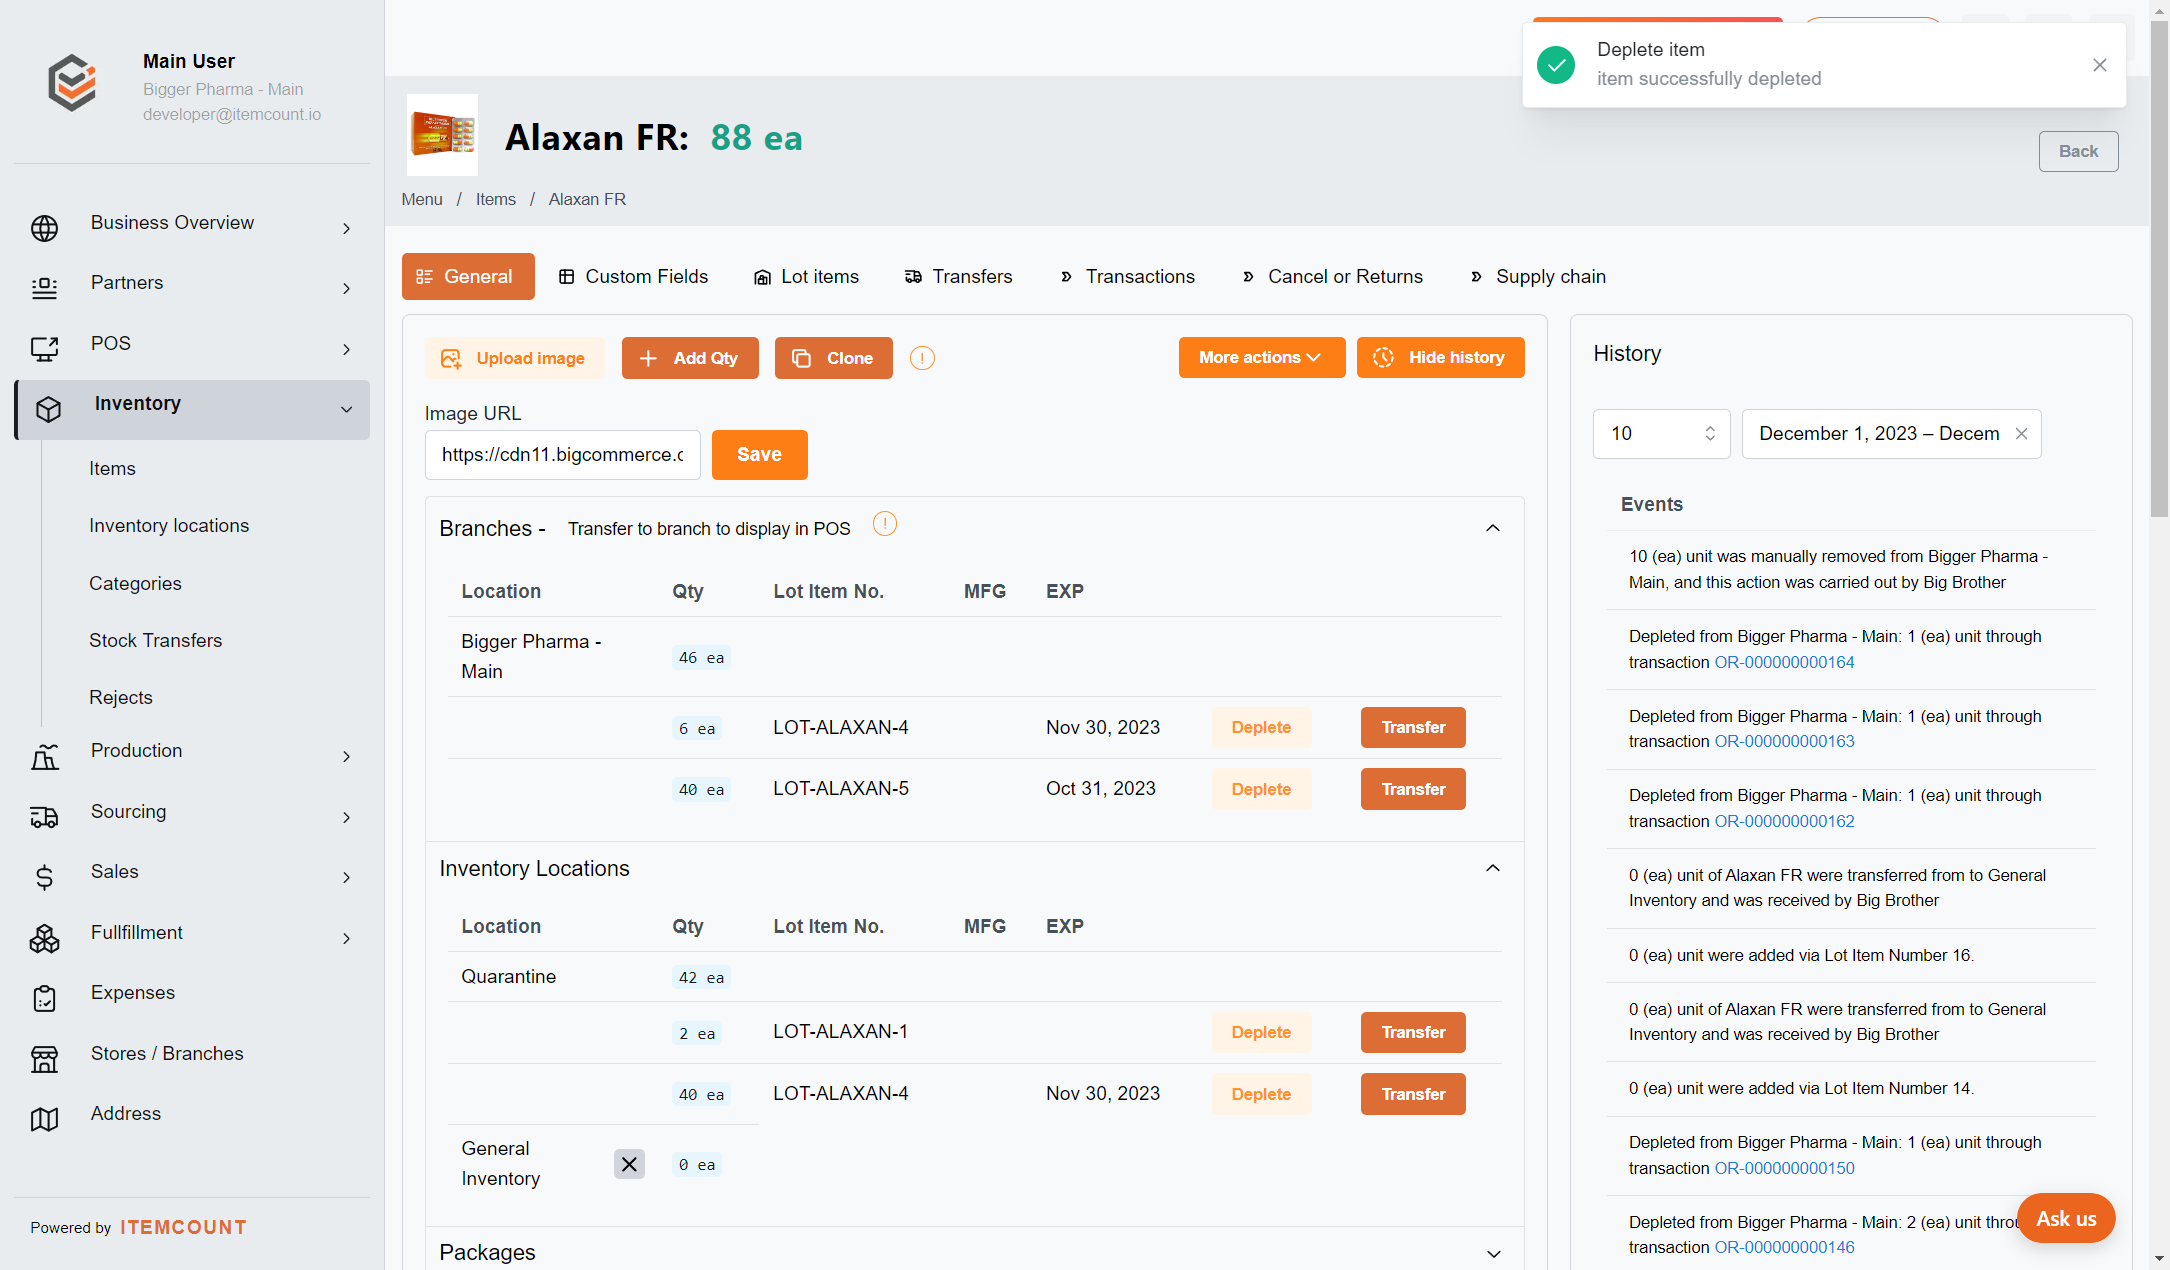Click info icon beside Clone button

[922, 358]
